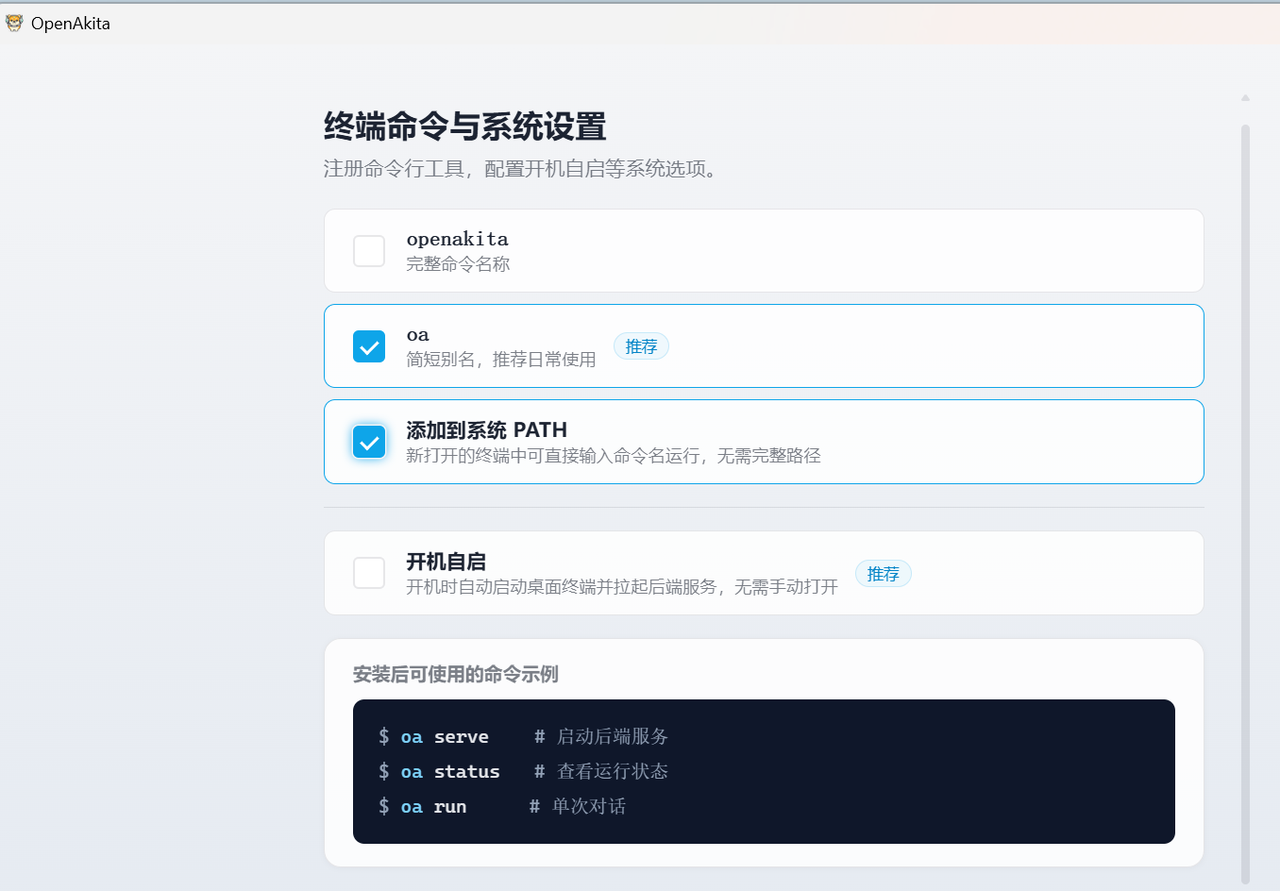Disable the 添加到系统 PATH option
1280x891 pixels.
(x=369, y=441)
